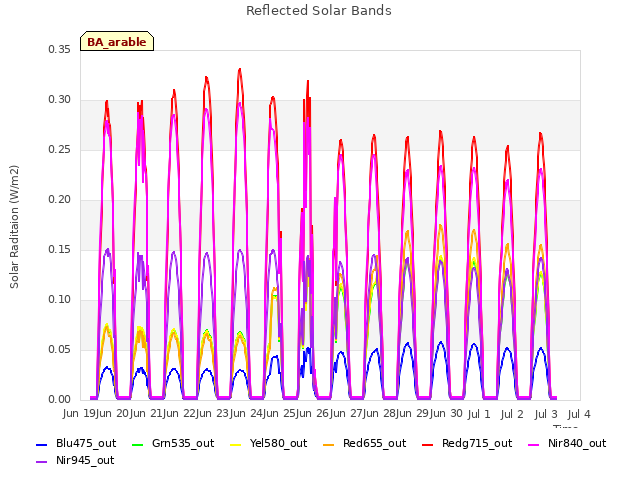
Task: Click the 0.30 y-axis tick label
Action: 60,100
